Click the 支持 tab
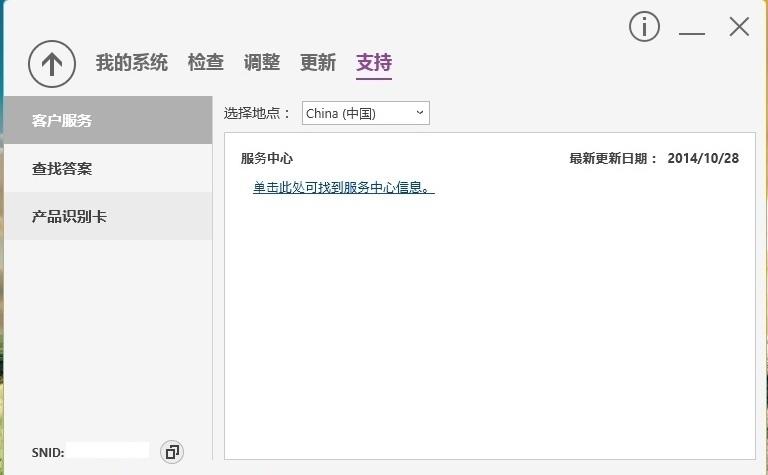This screenshot has height=475, width=768. pos(374,62)
